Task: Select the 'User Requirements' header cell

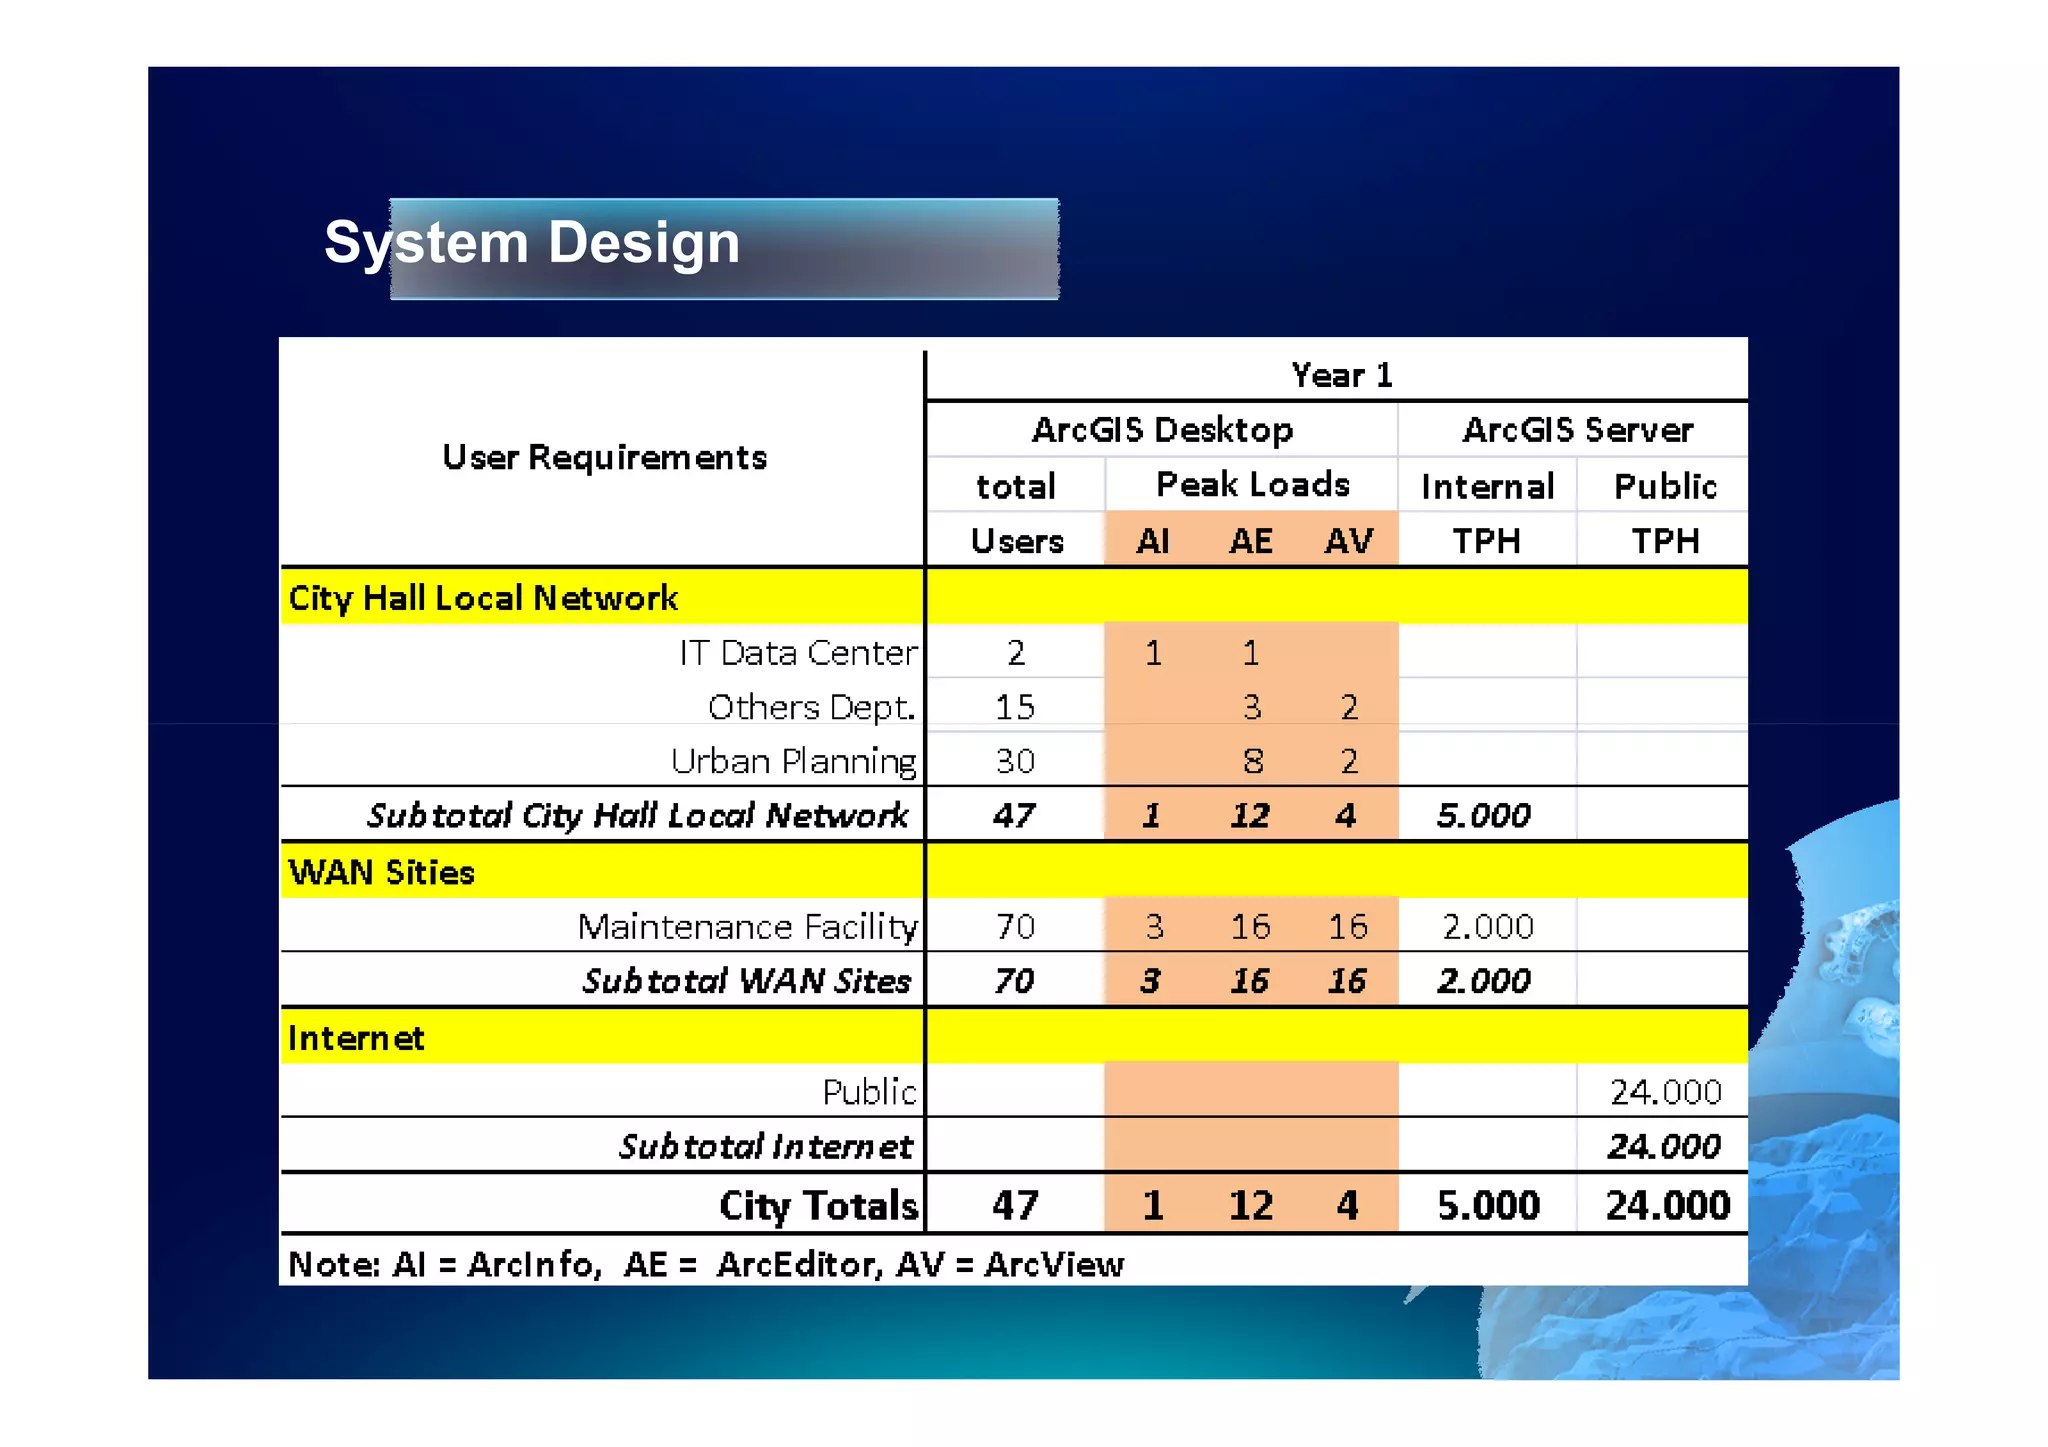Action: pyautogui.click(x=604, y=457)
